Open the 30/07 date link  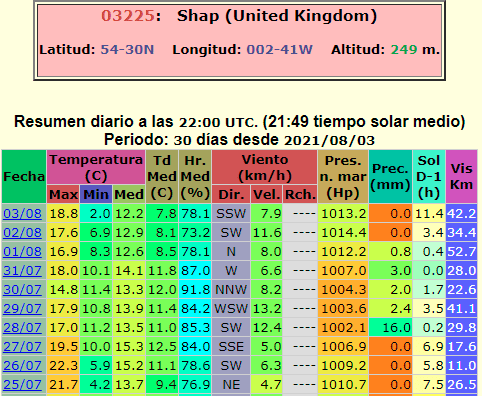22,290
